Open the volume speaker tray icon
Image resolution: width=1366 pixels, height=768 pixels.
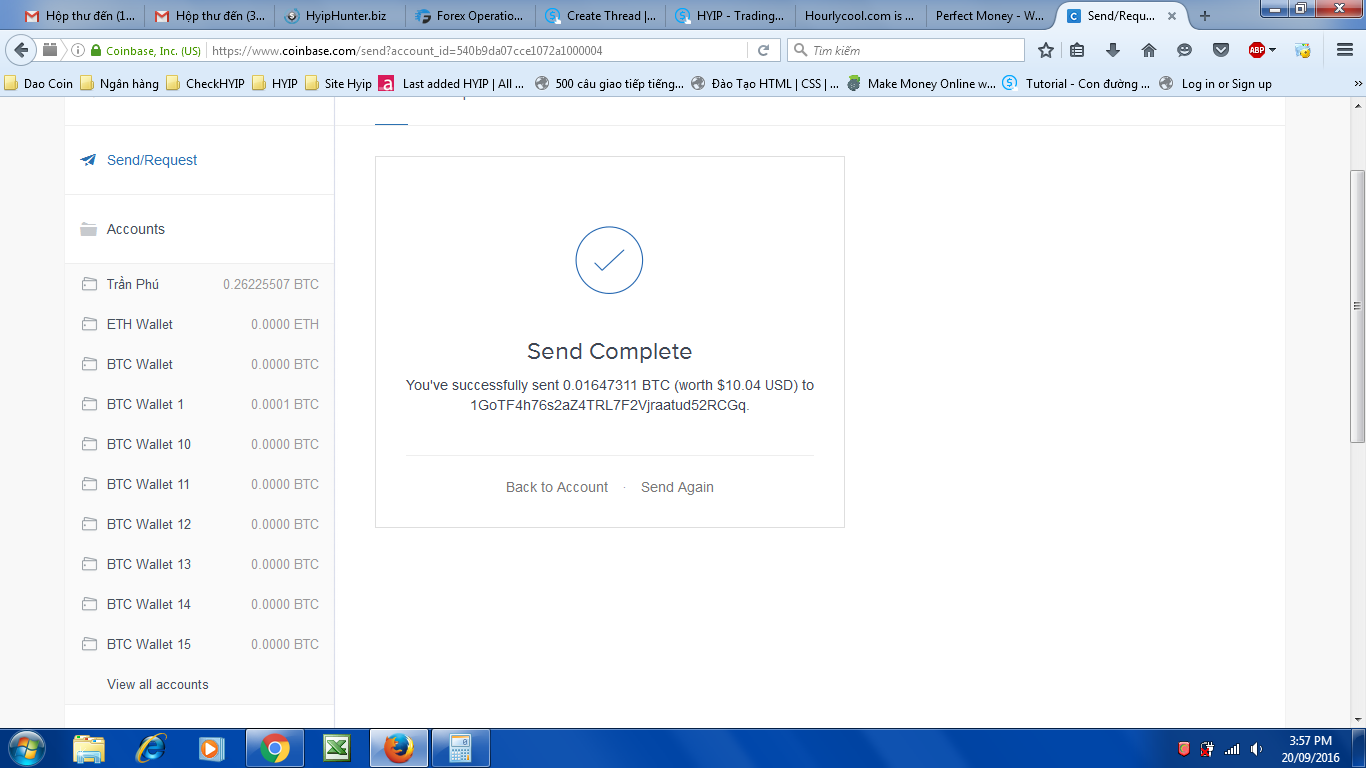coord(1256,749)
